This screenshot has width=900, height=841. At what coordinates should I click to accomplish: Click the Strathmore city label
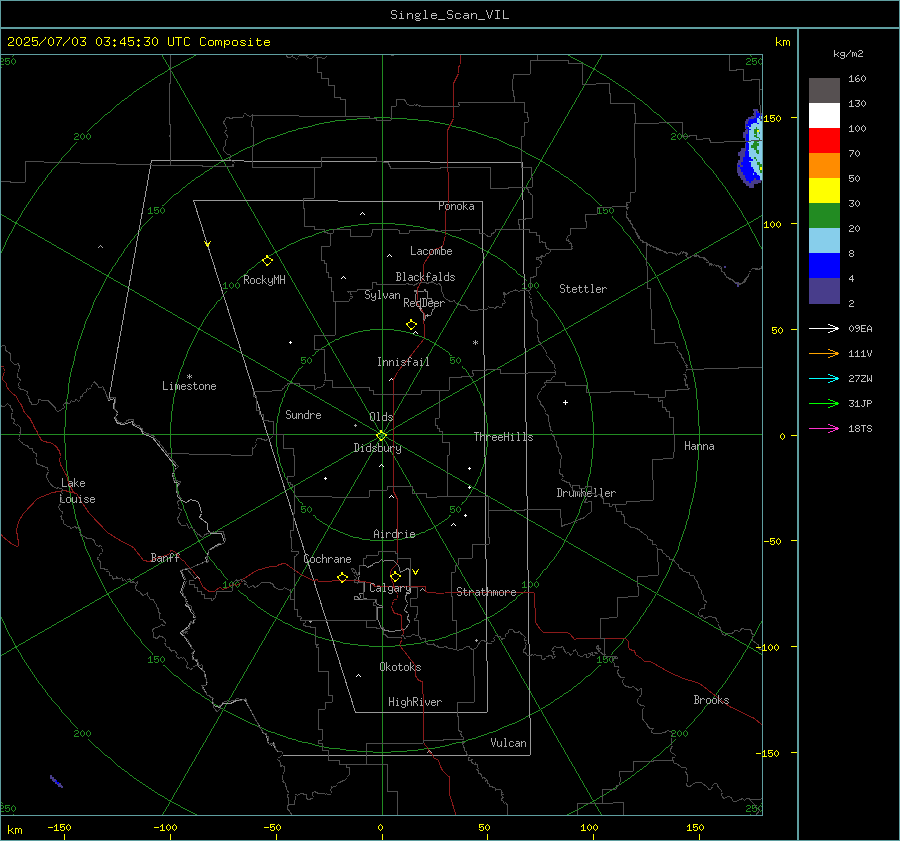pos(486,592)
